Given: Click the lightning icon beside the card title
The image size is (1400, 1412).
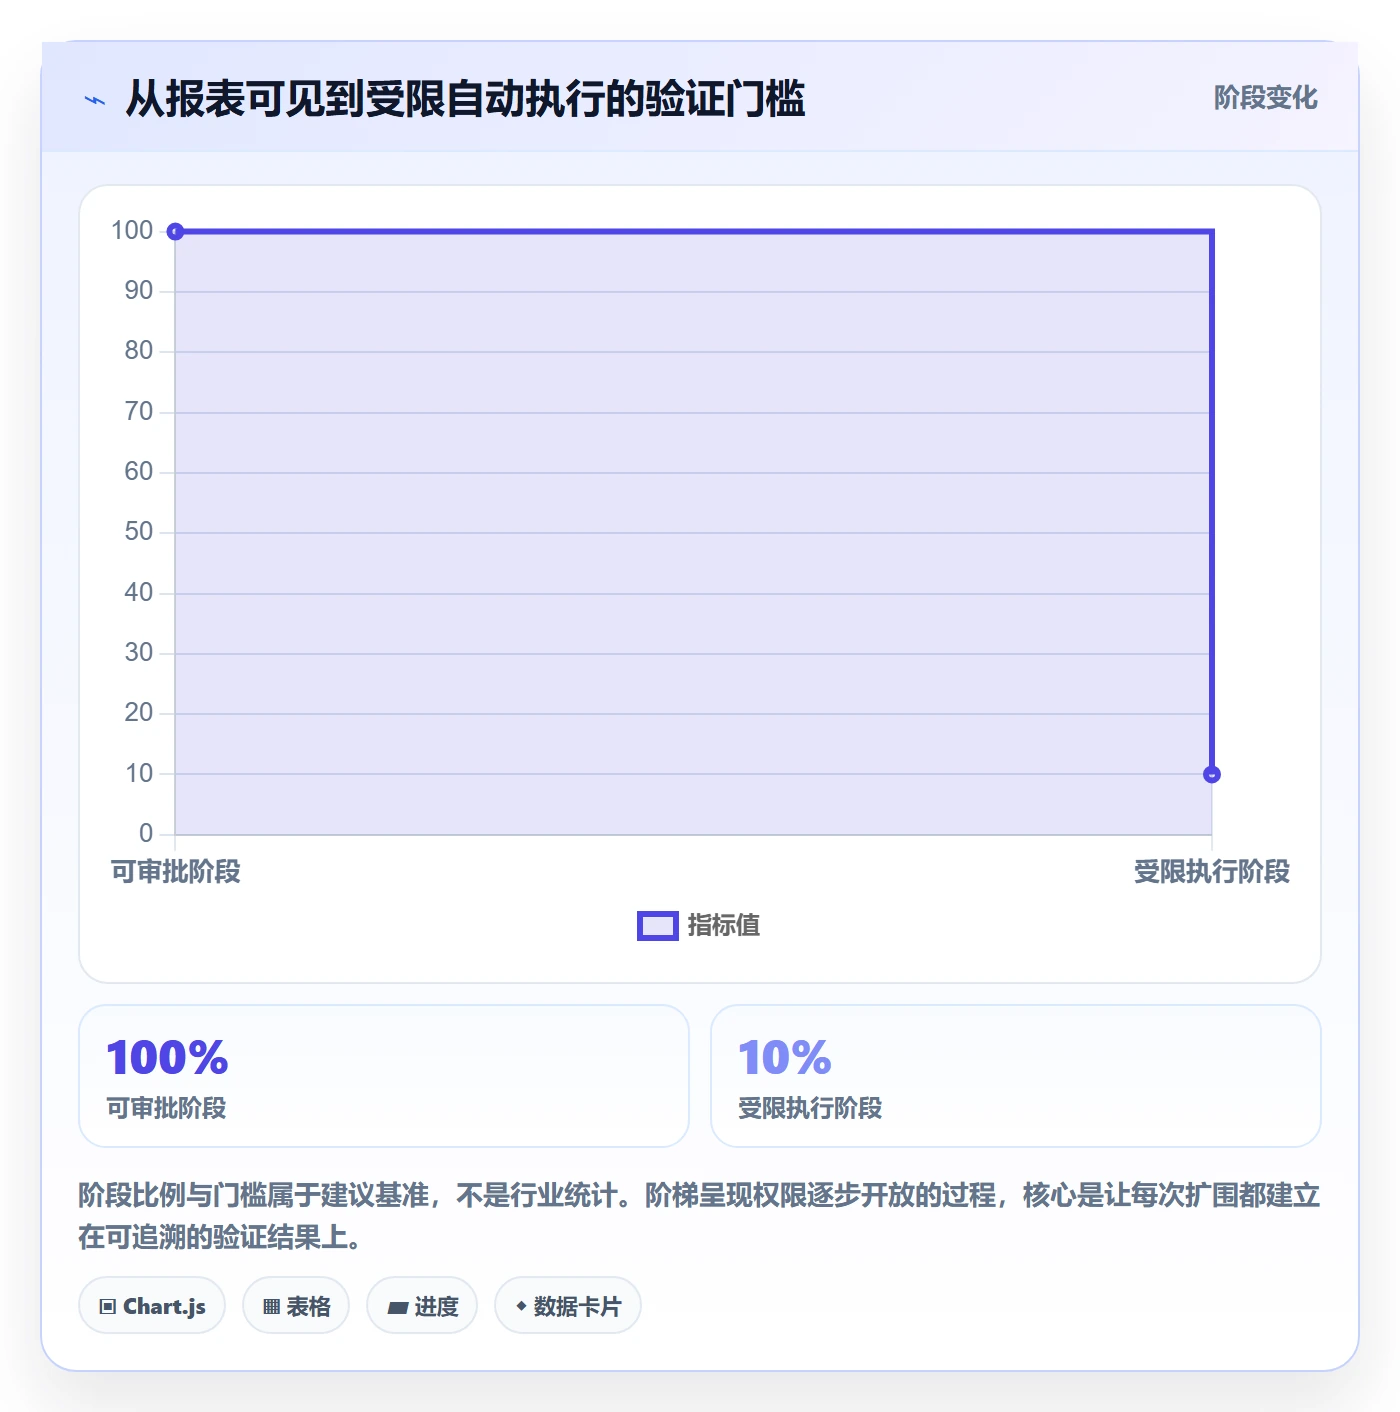Looking at the screenshot, I should tap(95, 100).
